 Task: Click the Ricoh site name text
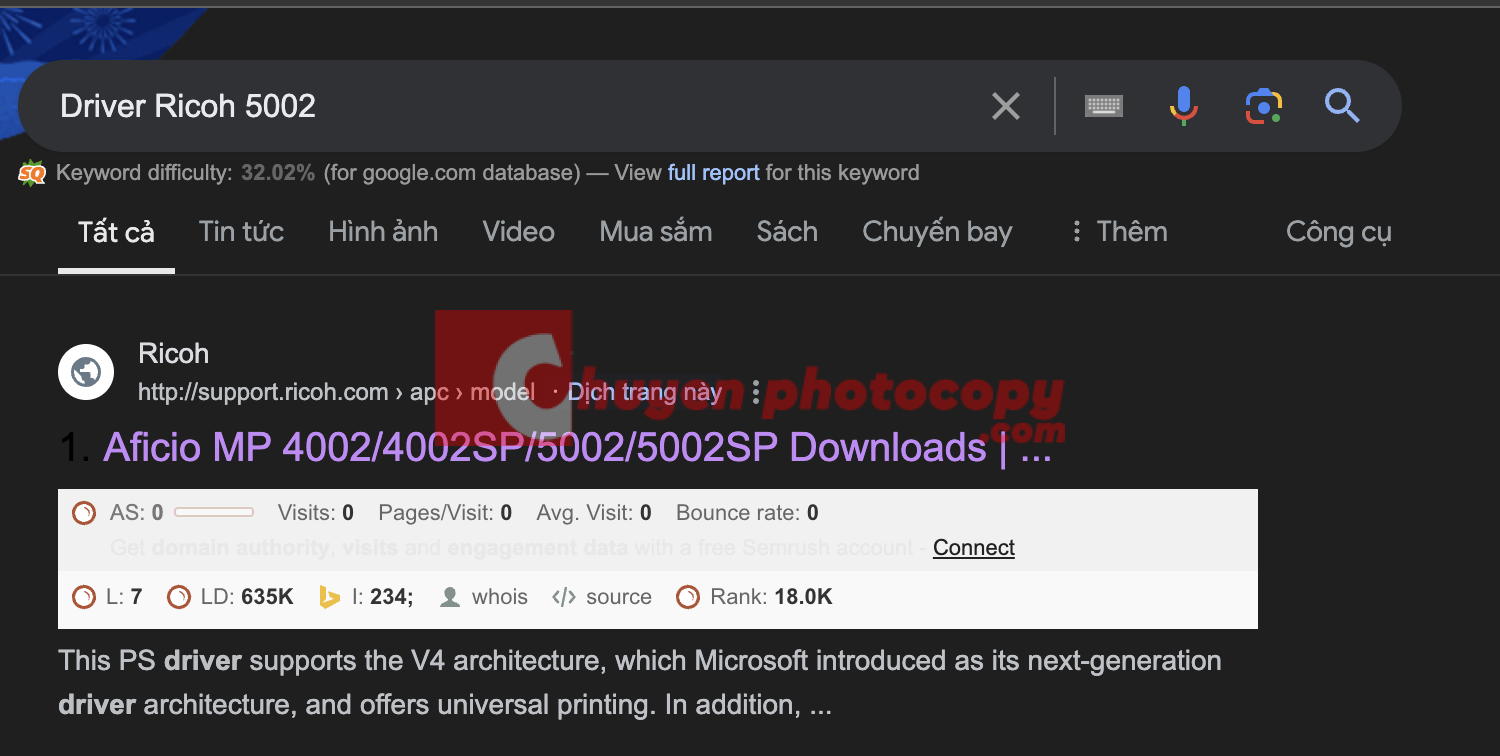pyautogui.click(x=174, y=354)
